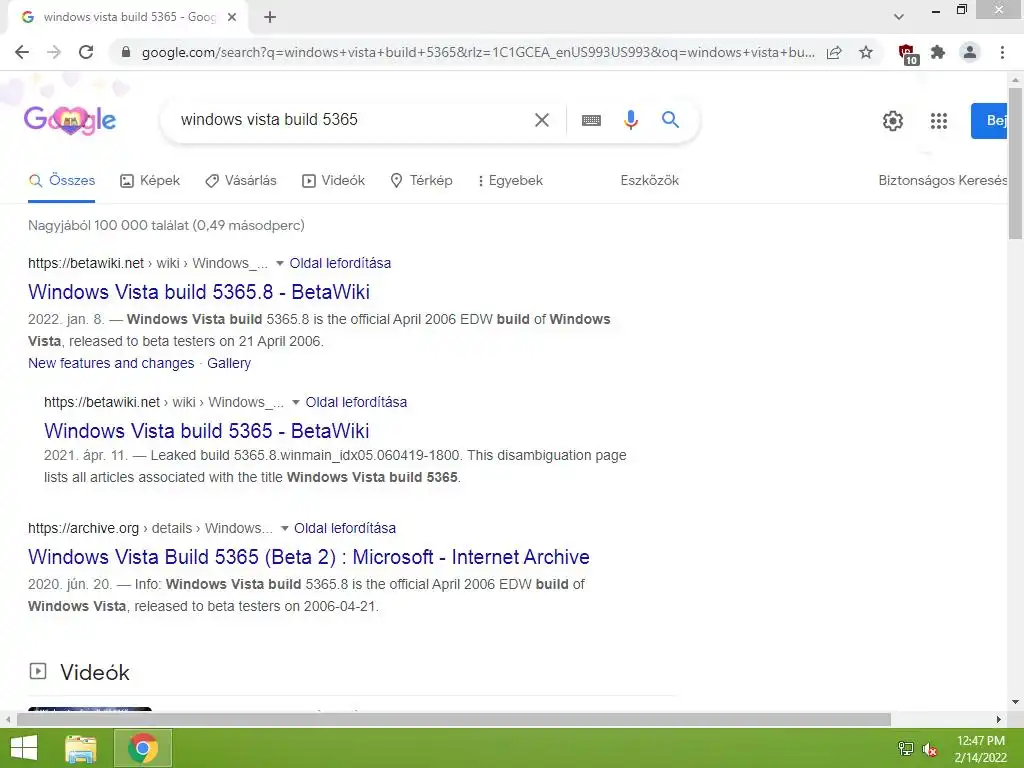The image size is (1024, 768).
Task: Go back to previous page
Action: click(x=22, y=52)
